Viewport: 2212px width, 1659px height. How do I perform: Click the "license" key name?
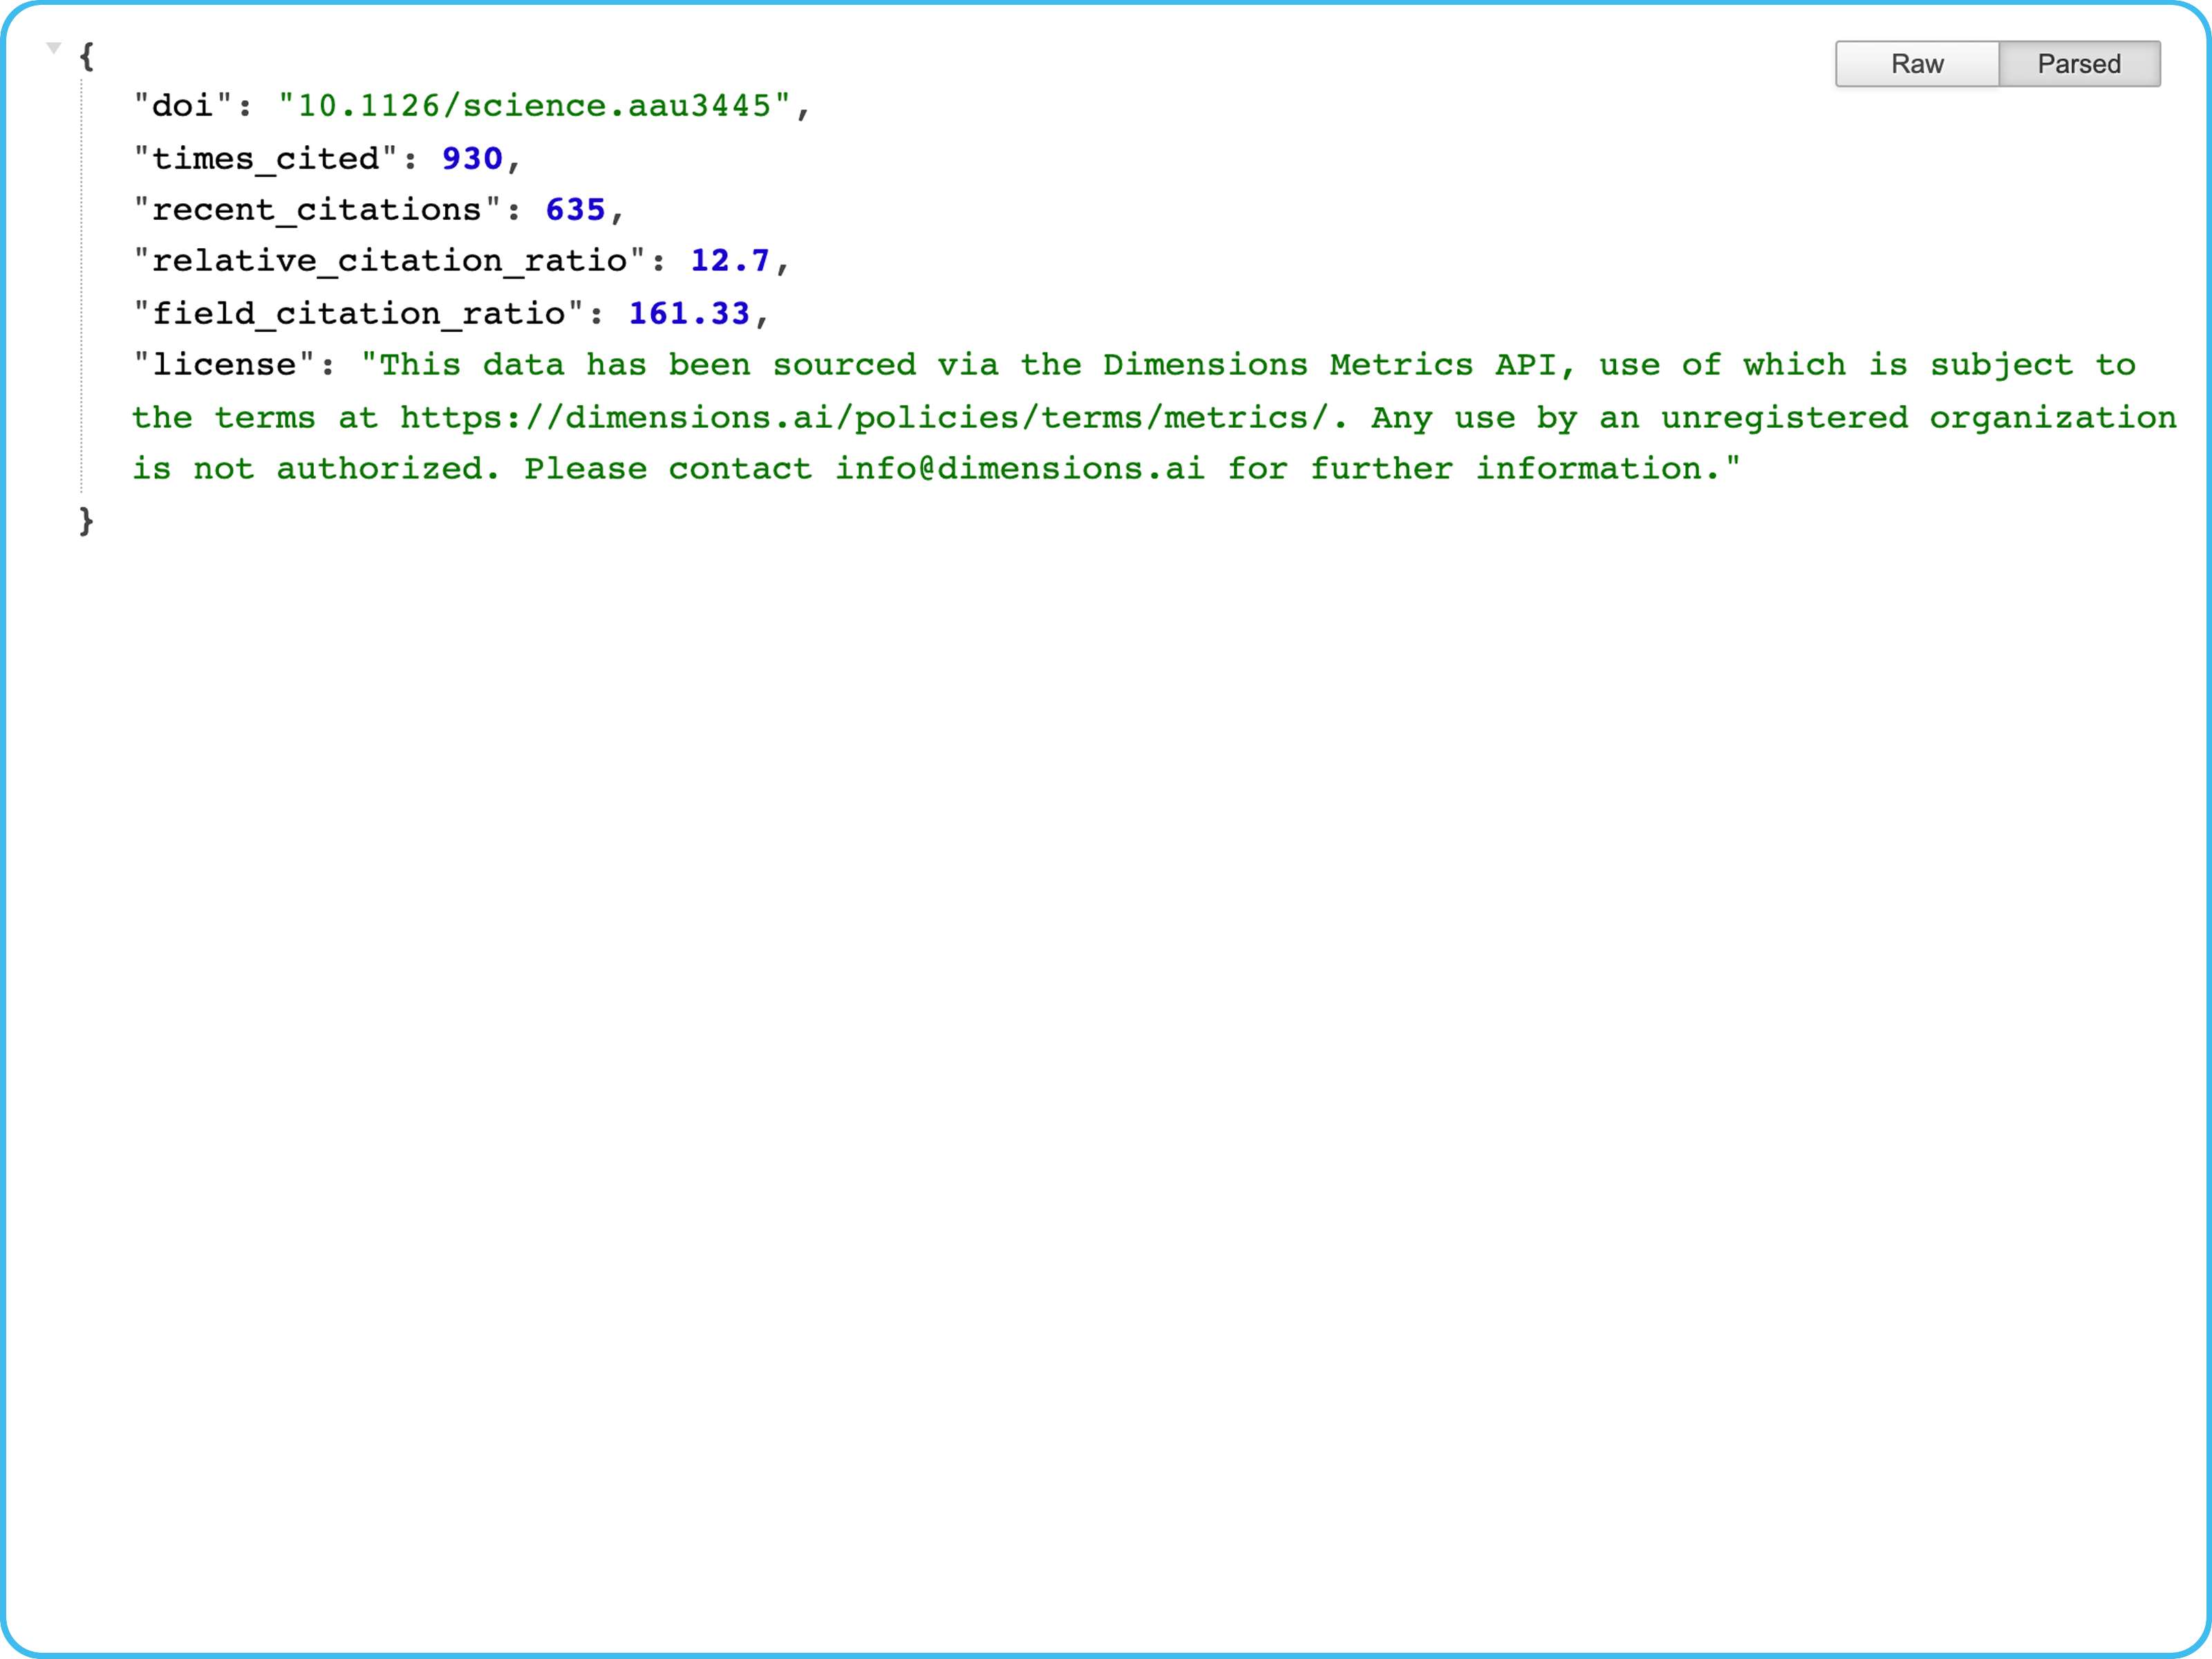coord(224,365)
